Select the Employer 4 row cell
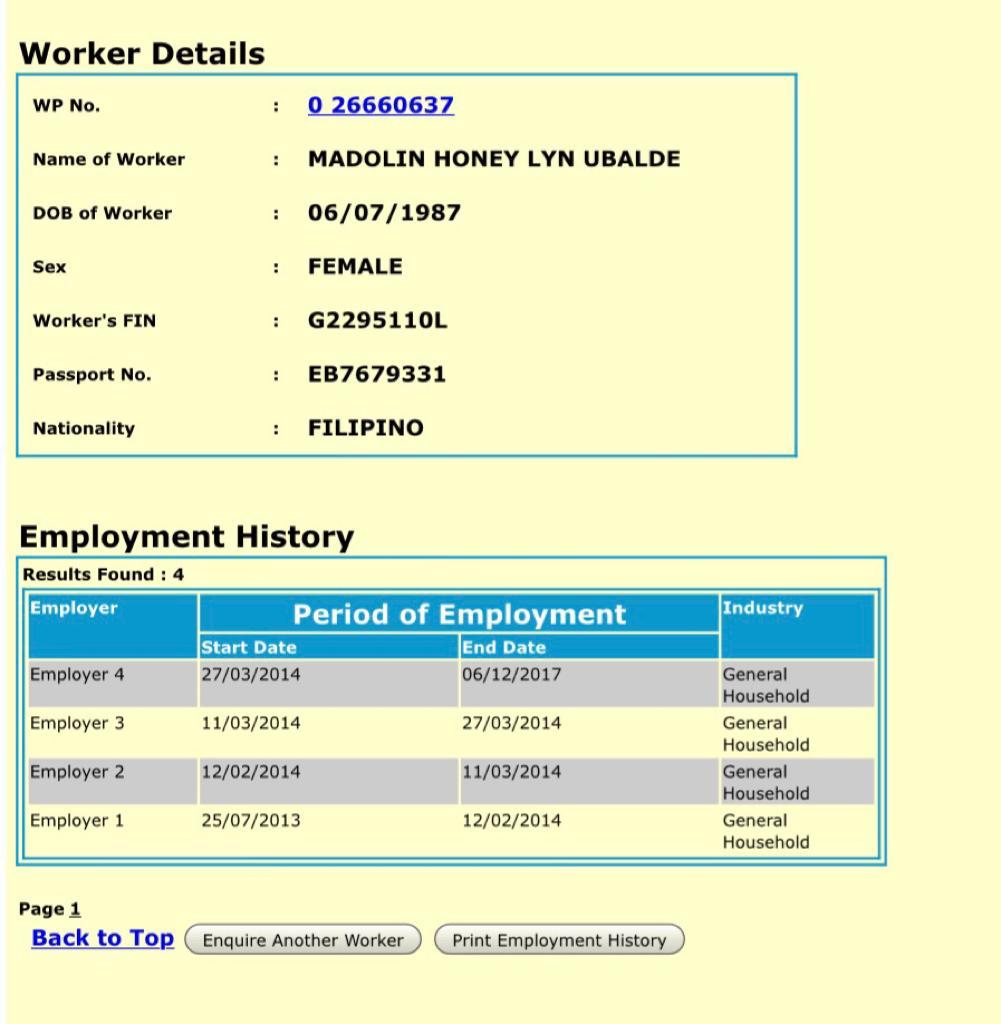Viewport: 1001px width, 1024px height. (77, 675)
